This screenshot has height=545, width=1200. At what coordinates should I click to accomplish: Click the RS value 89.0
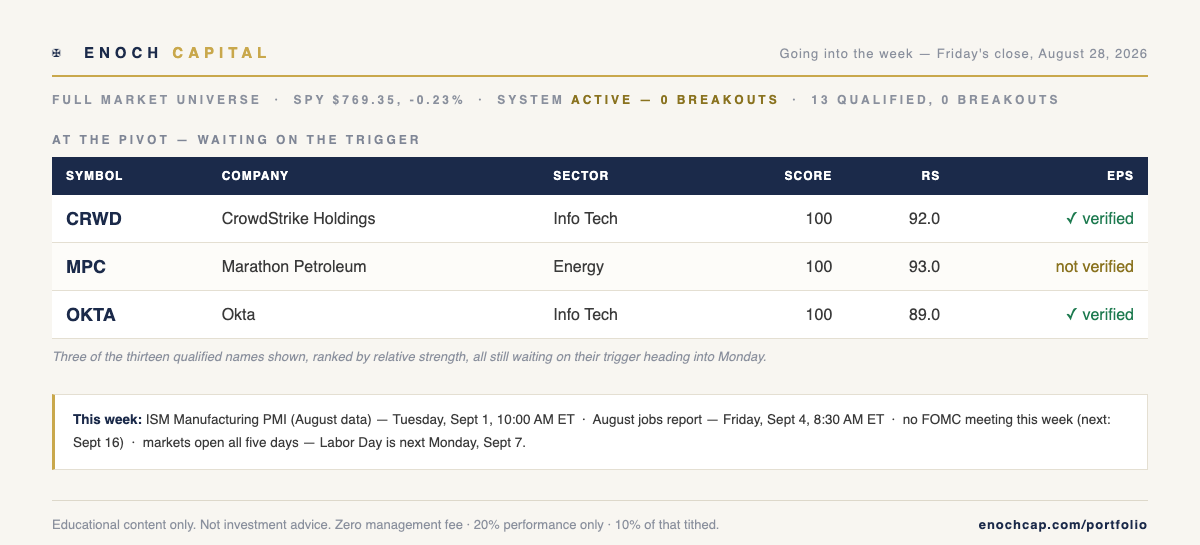point(924,315)
